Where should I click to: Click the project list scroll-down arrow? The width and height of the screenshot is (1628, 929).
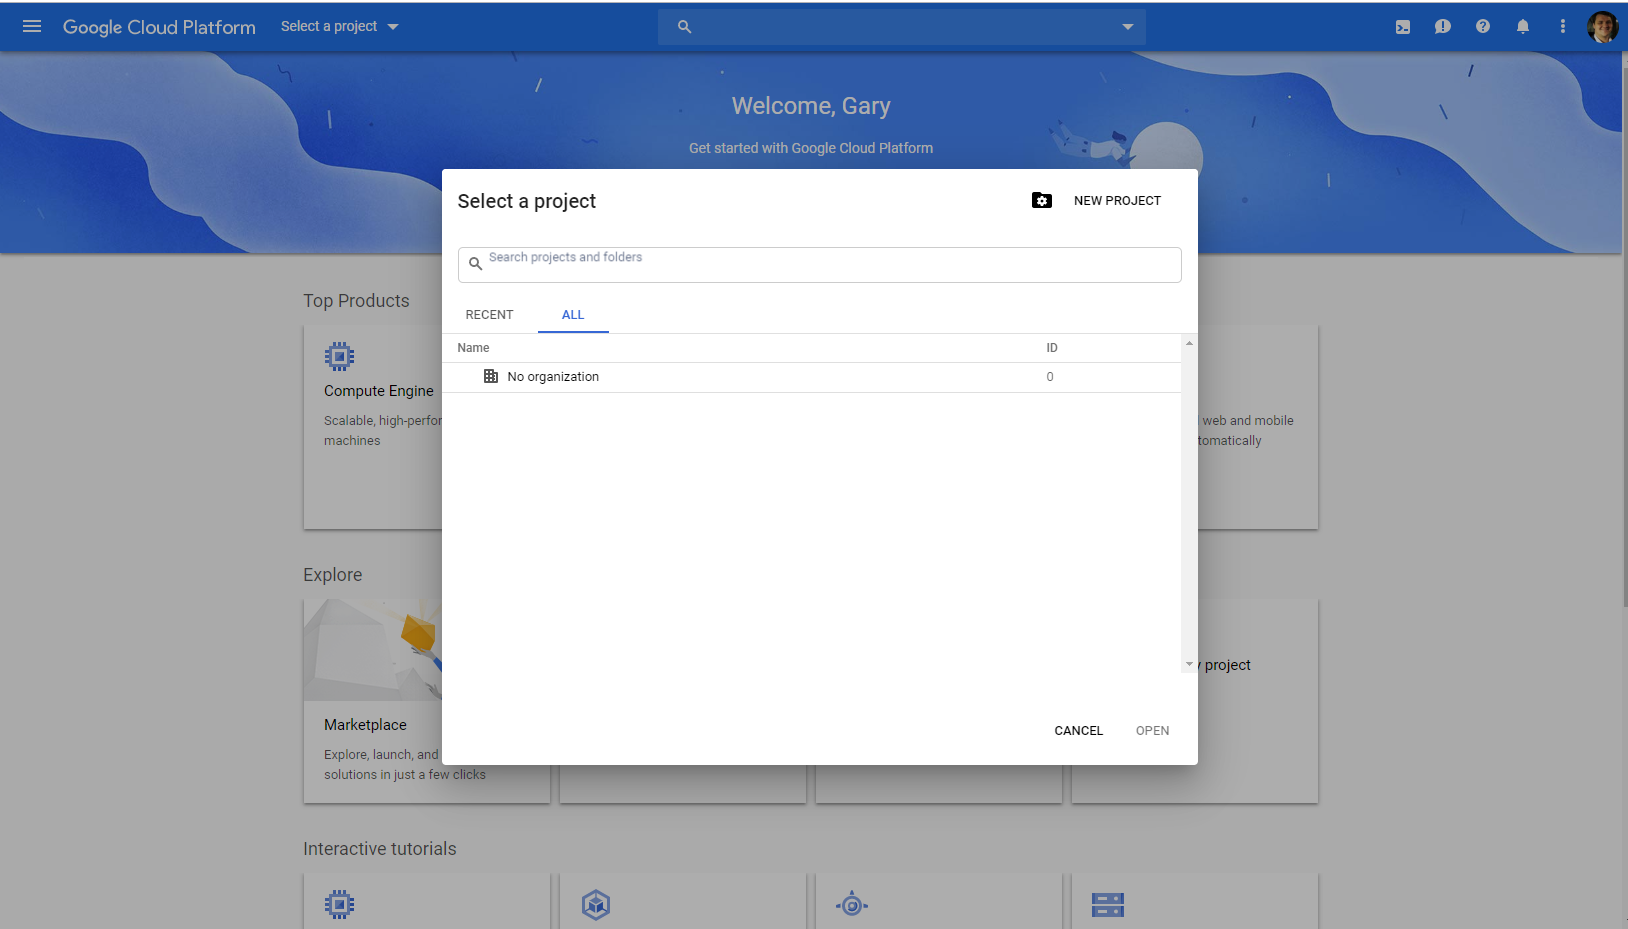[x=1189, y=664]
